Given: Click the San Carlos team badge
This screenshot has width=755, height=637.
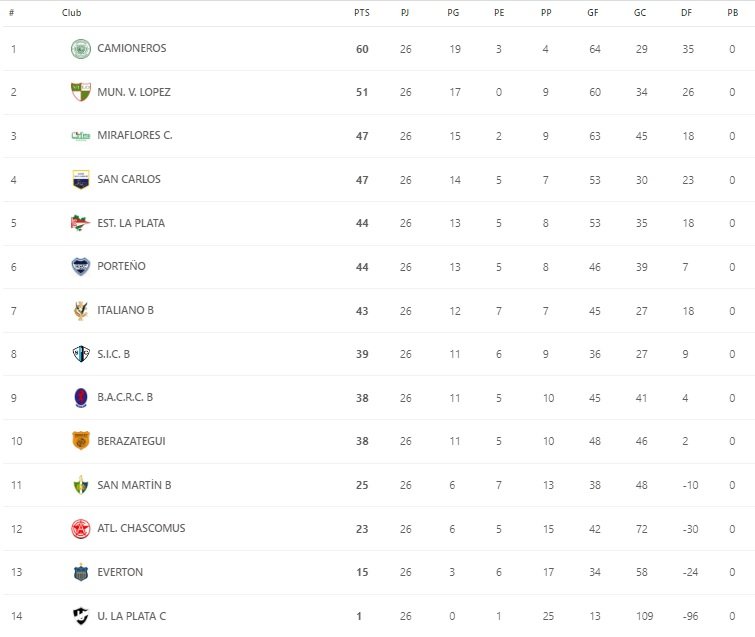Looking at the screenshot, I should [81, 180].
